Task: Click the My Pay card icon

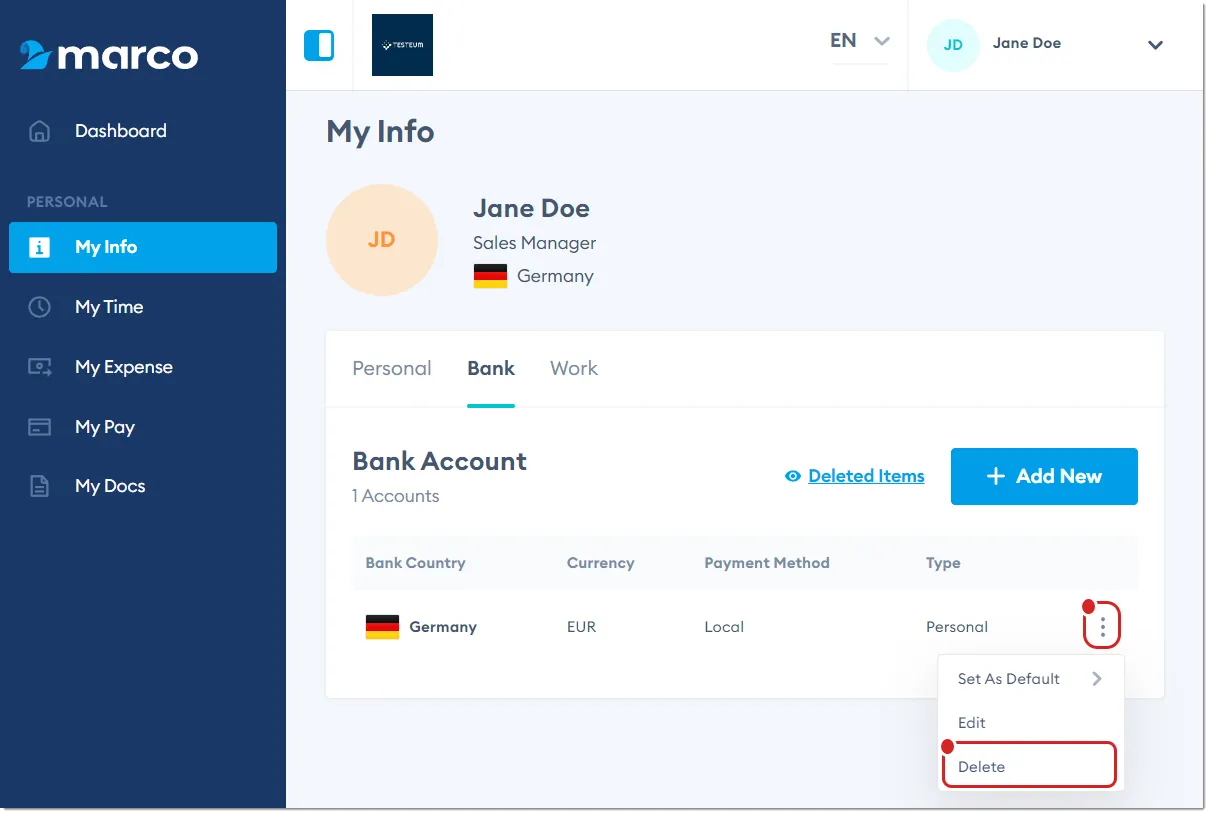Action: click(39, 427)
